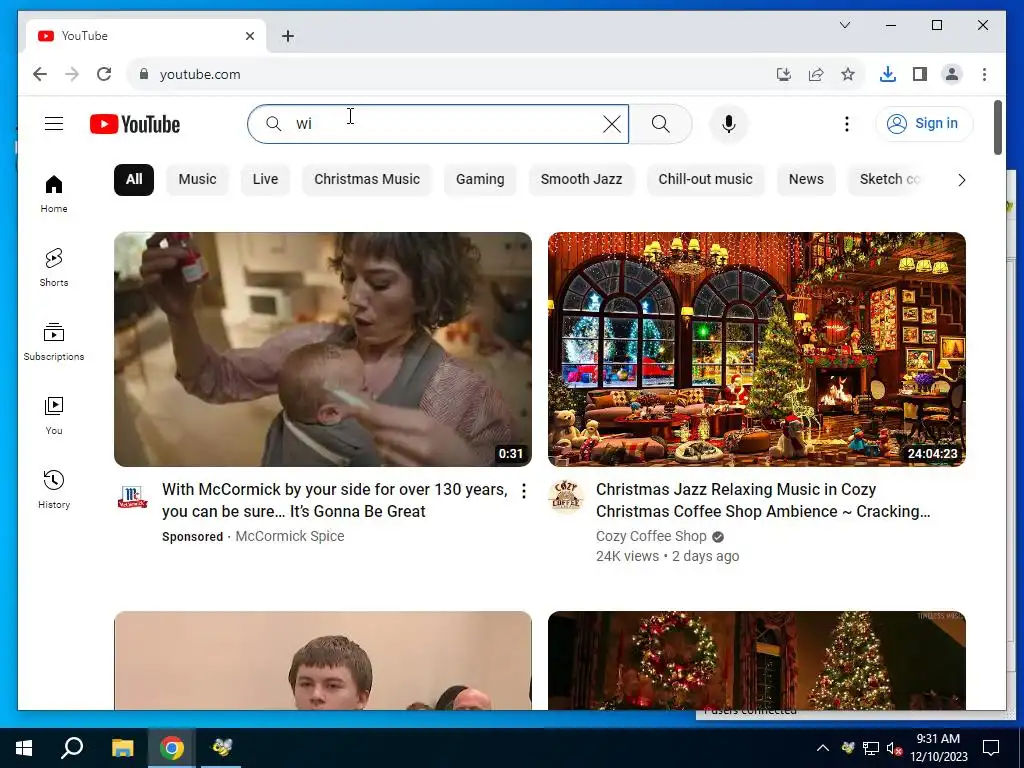Open Subscriptions in the sidebar
Screen dimensions: 1024x768
point(54,342)
